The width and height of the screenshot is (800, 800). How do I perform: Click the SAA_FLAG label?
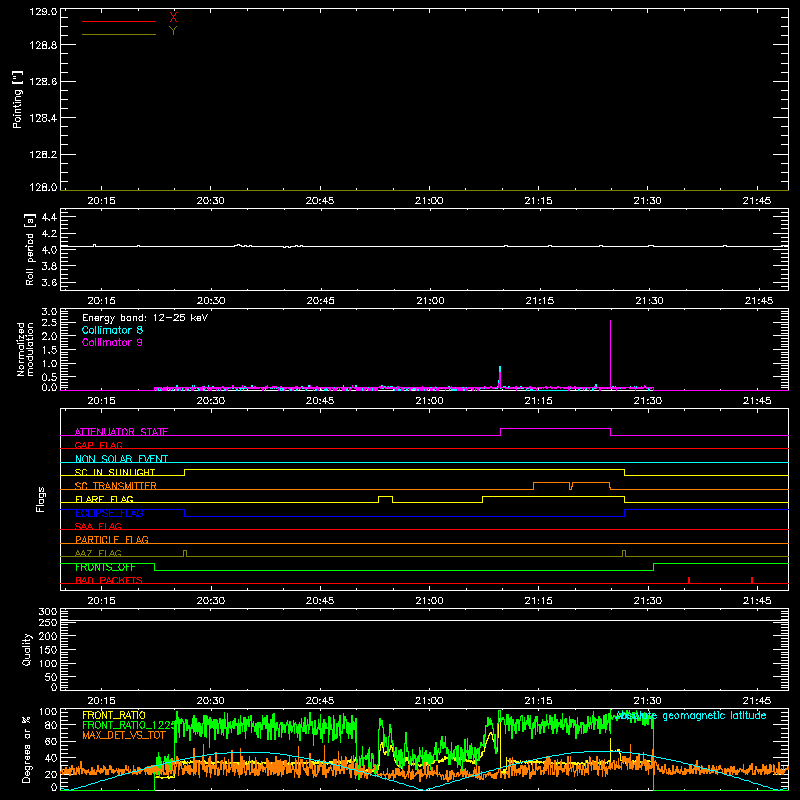tap(98, 526)
